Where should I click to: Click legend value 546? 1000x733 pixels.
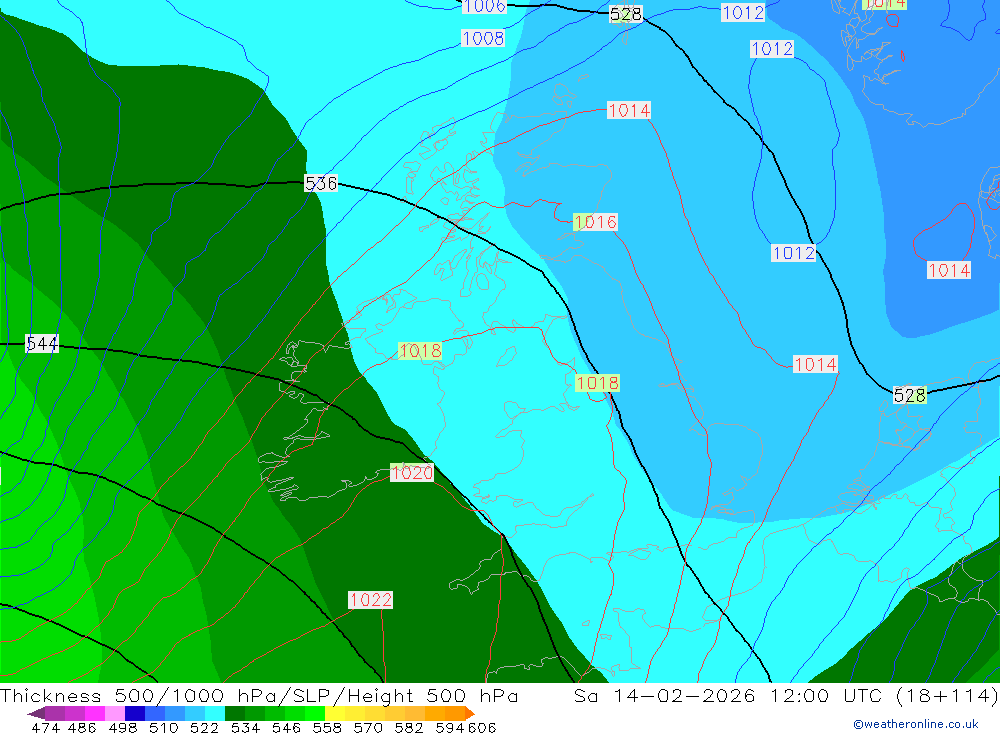(286, 727)
